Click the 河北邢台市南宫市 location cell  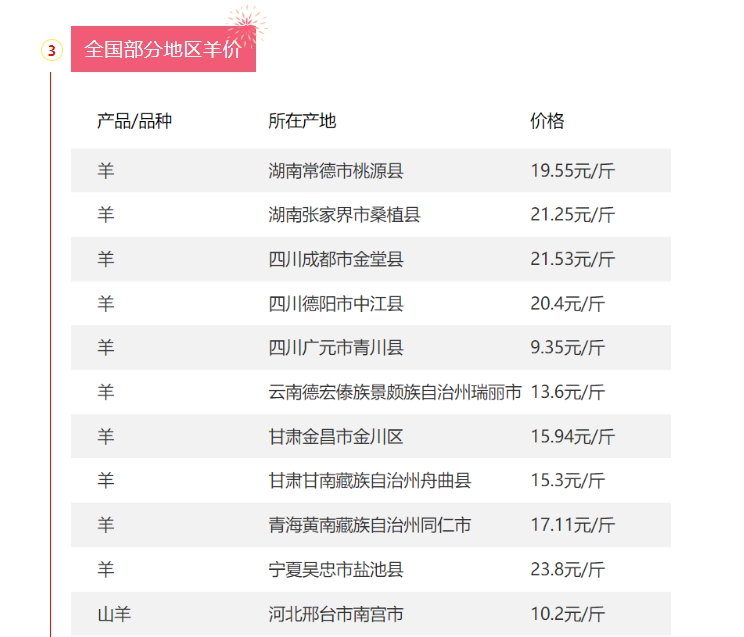point(336,614)
